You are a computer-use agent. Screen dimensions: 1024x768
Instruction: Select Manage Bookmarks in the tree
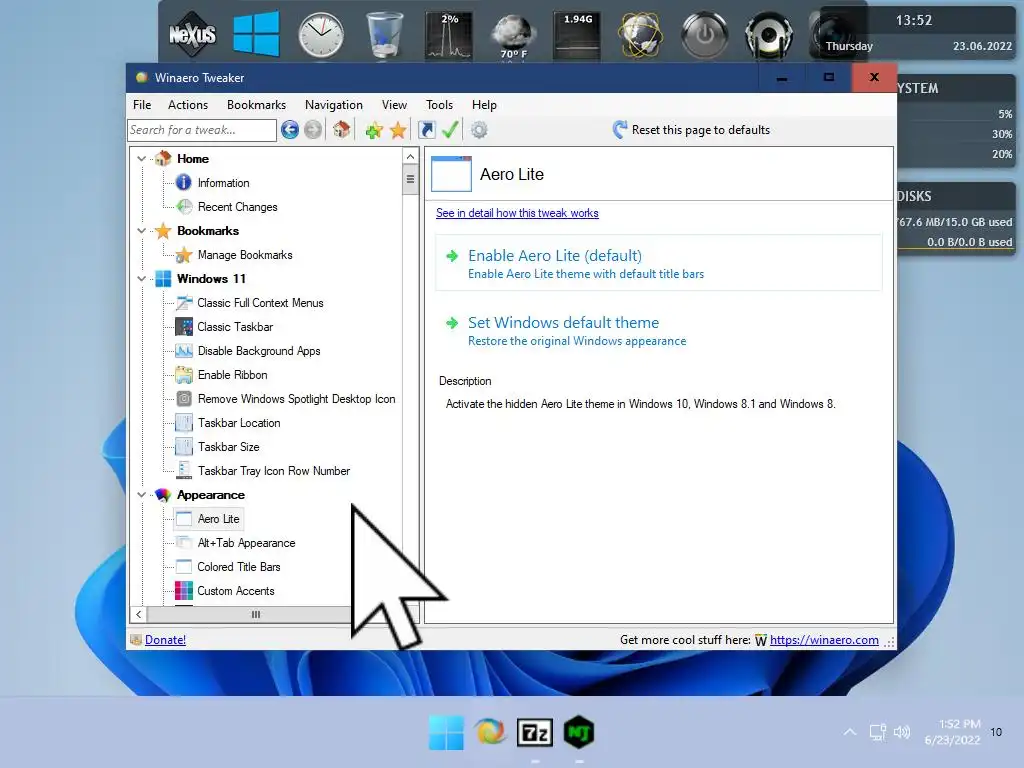pyautogui.click(x=245, y=255)
